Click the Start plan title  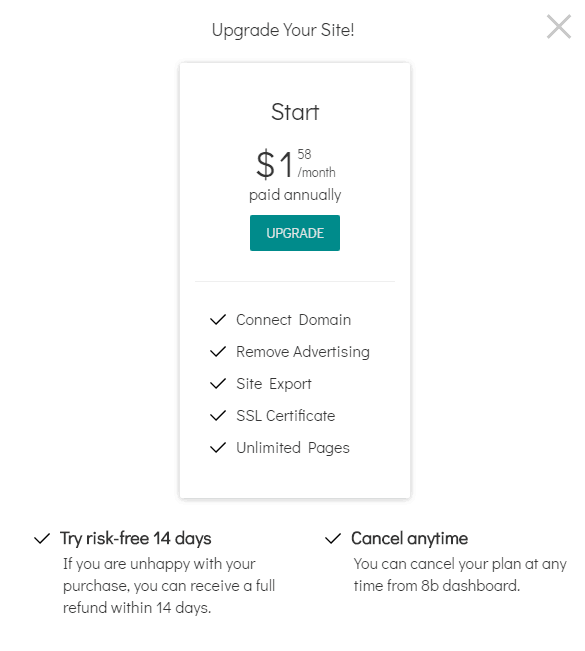(x=295, y=112)
